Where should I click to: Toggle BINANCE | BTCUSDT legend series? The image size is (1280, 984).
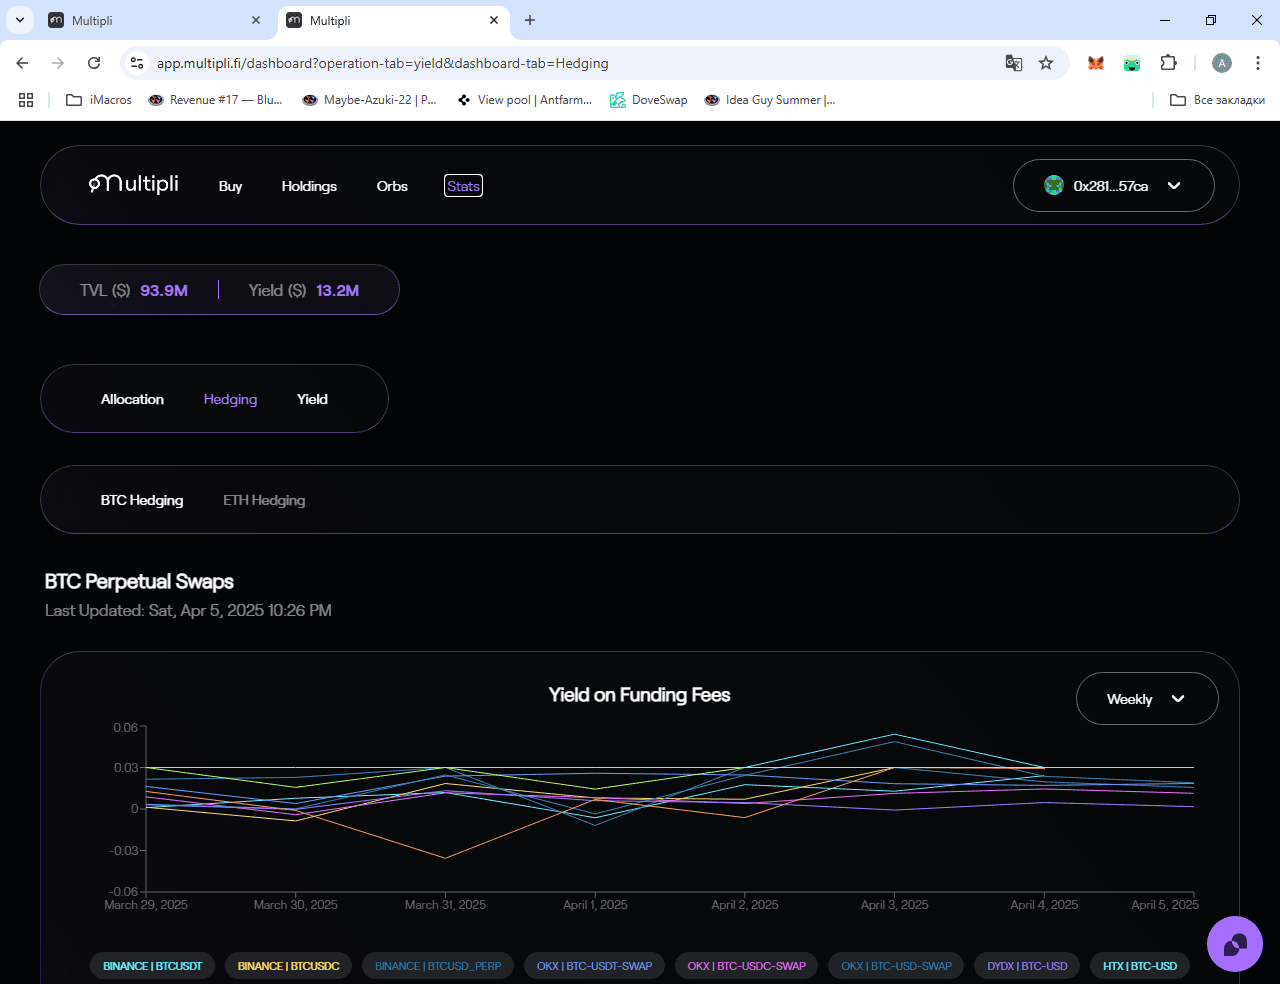153,966
